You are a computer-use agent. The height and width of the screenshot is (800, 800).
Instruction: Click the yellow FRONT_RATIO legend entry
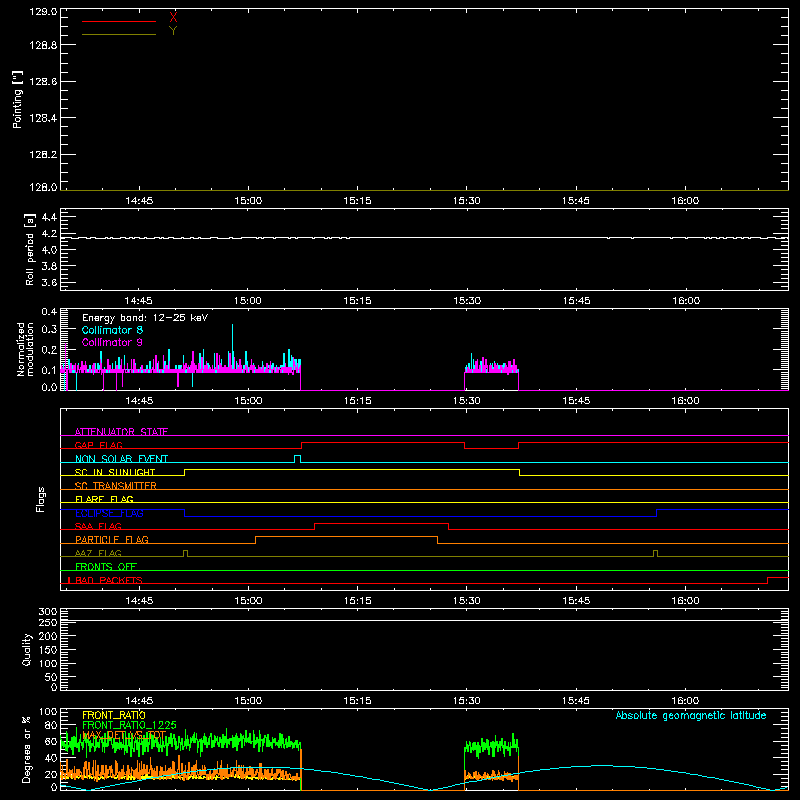click(x=114, y=715)
